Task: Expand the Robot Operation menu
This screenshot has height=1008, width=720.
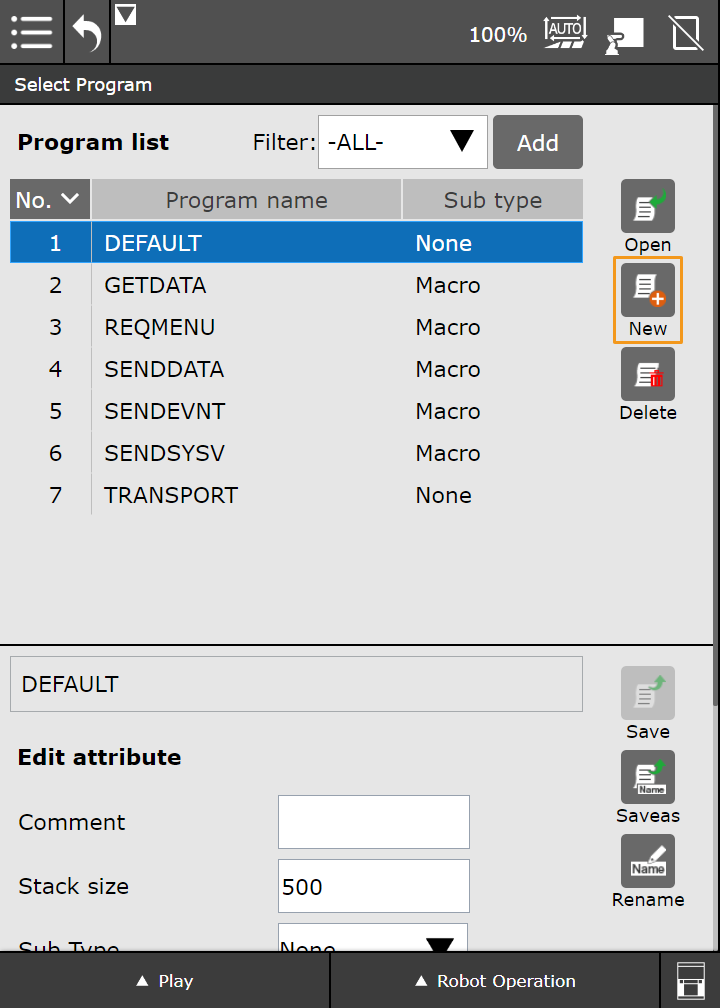Action: (x=495, y=981)
